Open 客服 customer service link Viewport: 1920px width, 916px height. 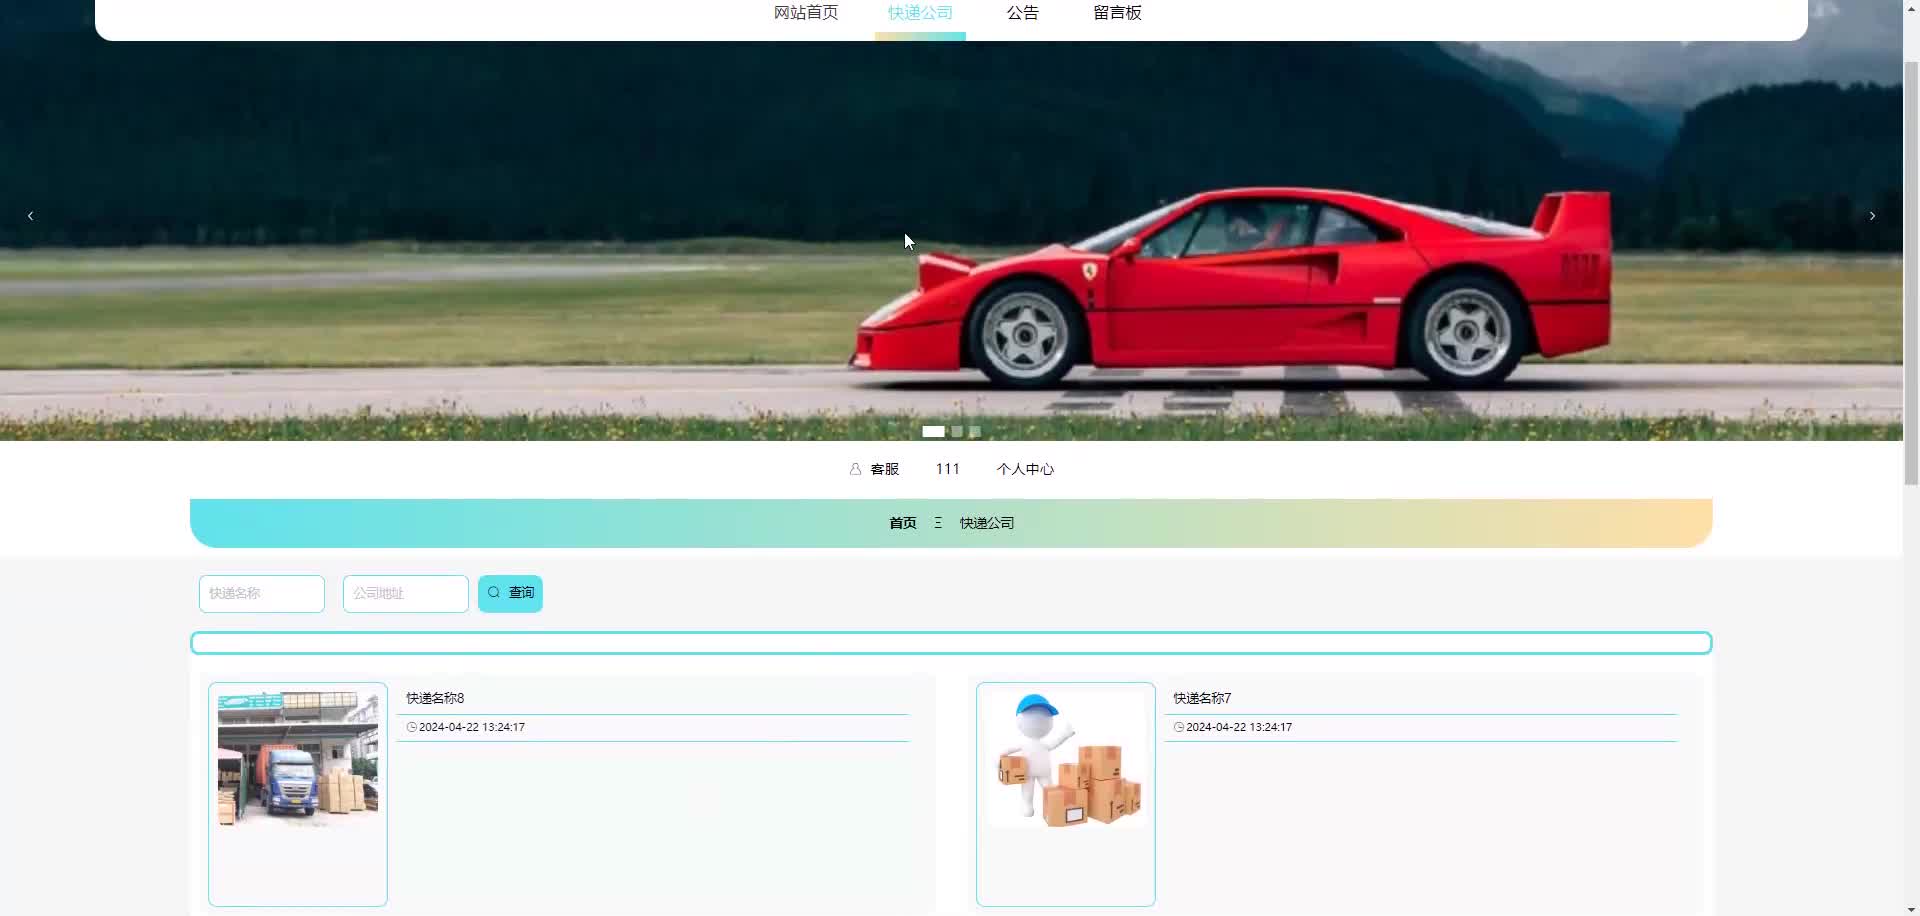coord(884,469)
